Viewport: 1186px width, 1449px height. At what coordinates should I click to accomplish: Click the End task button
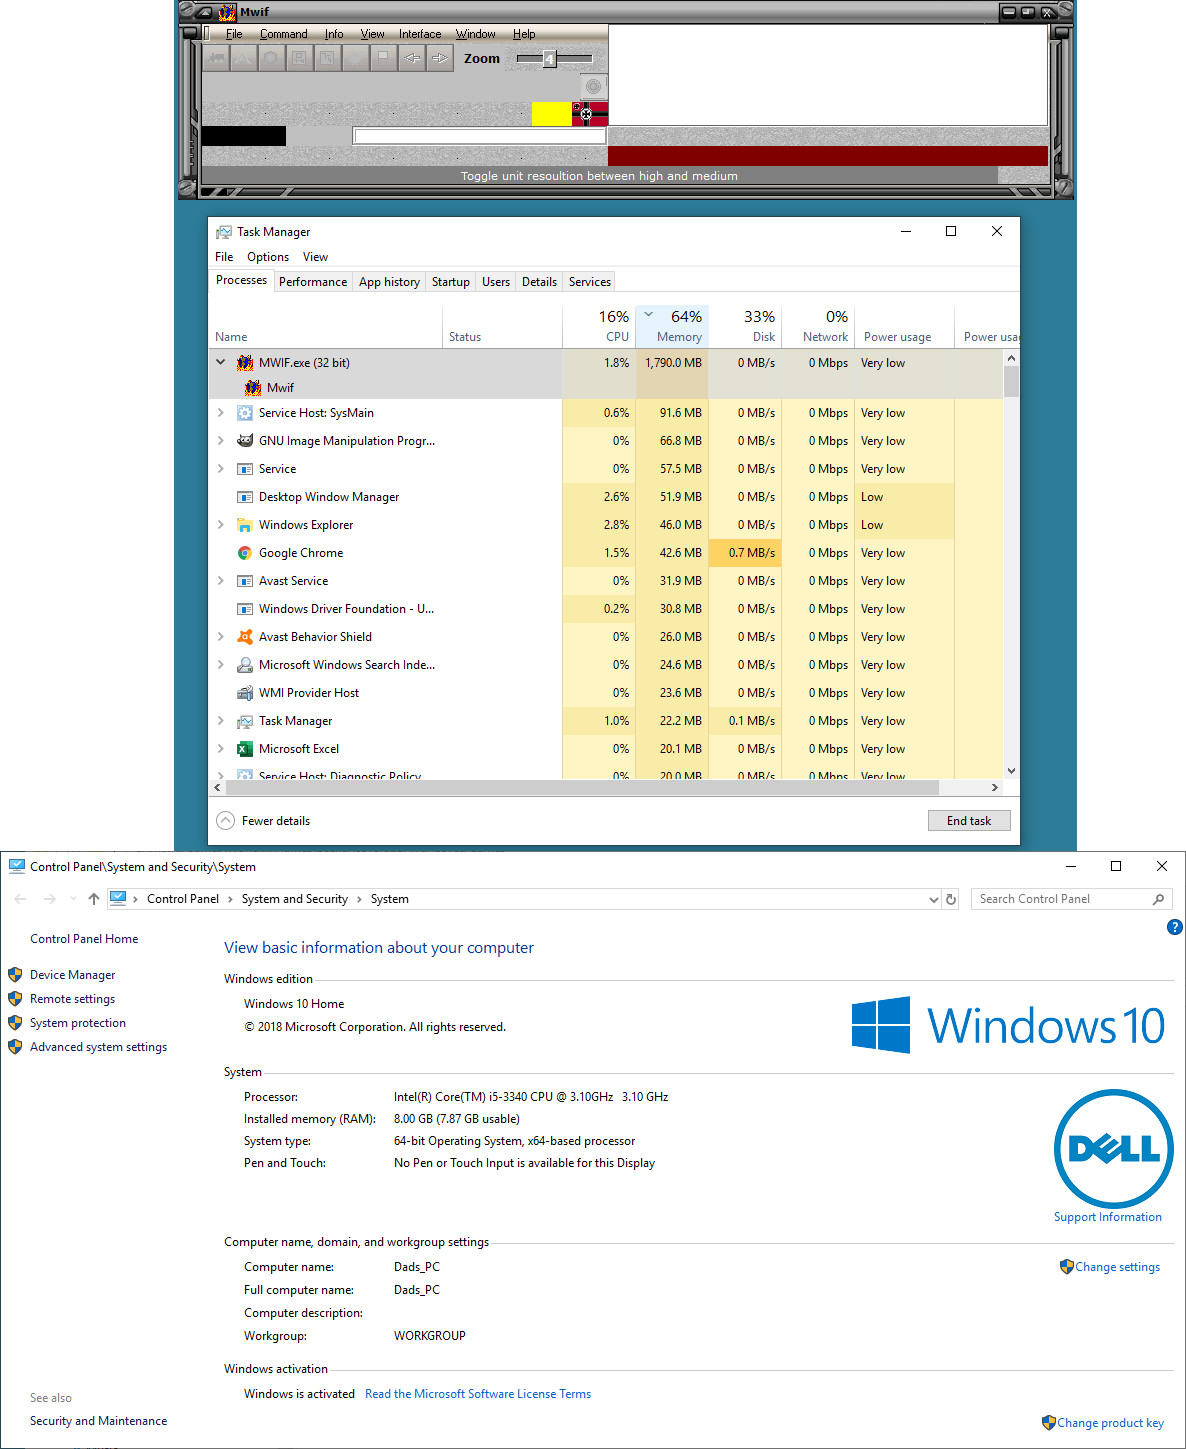coord(969,821)
